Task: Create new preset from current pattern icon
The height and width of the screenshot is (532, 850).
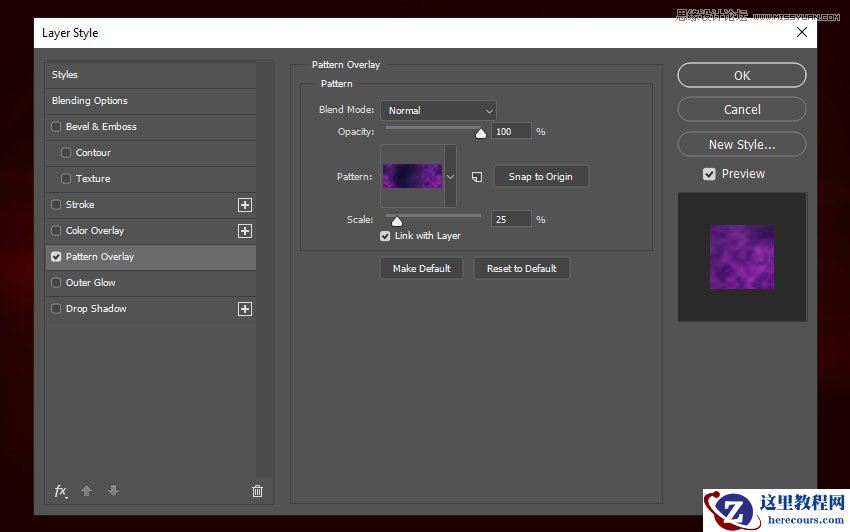Action: (477, 177)
